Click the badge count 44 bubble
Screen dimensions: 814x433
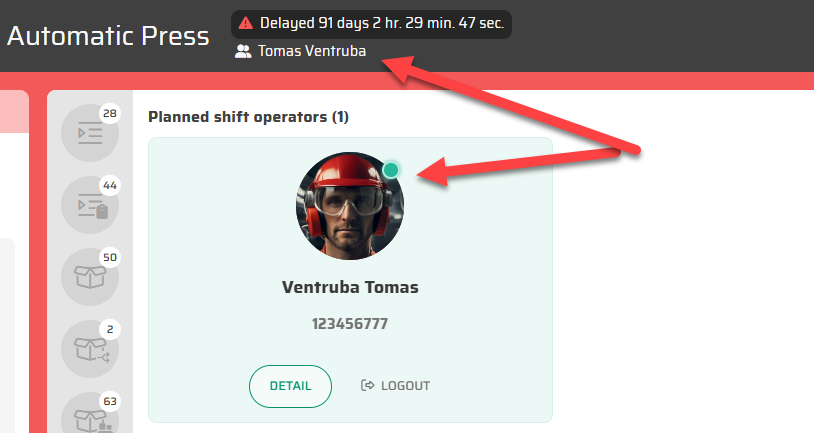tap(110, 186)
